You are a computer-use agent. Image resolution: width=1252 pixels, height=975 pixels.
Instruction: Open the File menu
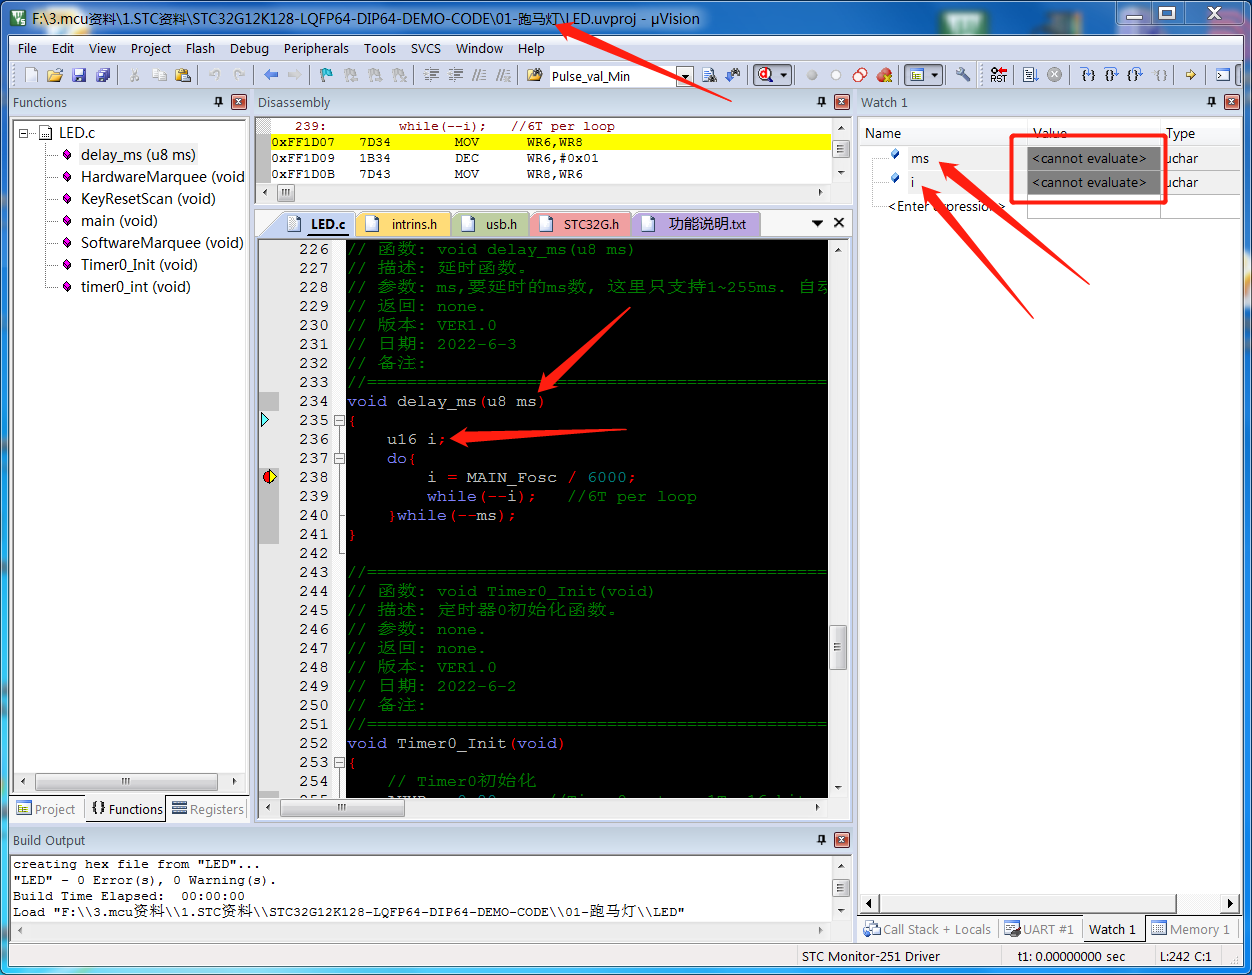point(27,48)
